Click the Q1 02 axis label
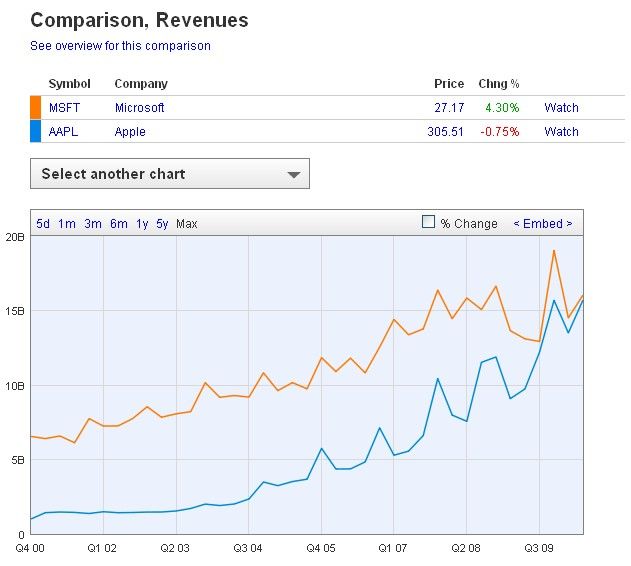 pyautogui.click(x=102, y=548)
